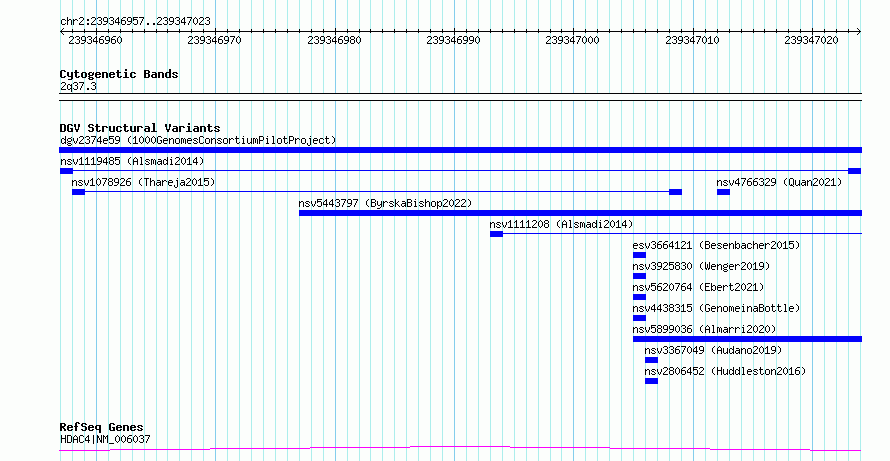
Task: Click the blue block under nsv4766329
Action: coord(723,192)
